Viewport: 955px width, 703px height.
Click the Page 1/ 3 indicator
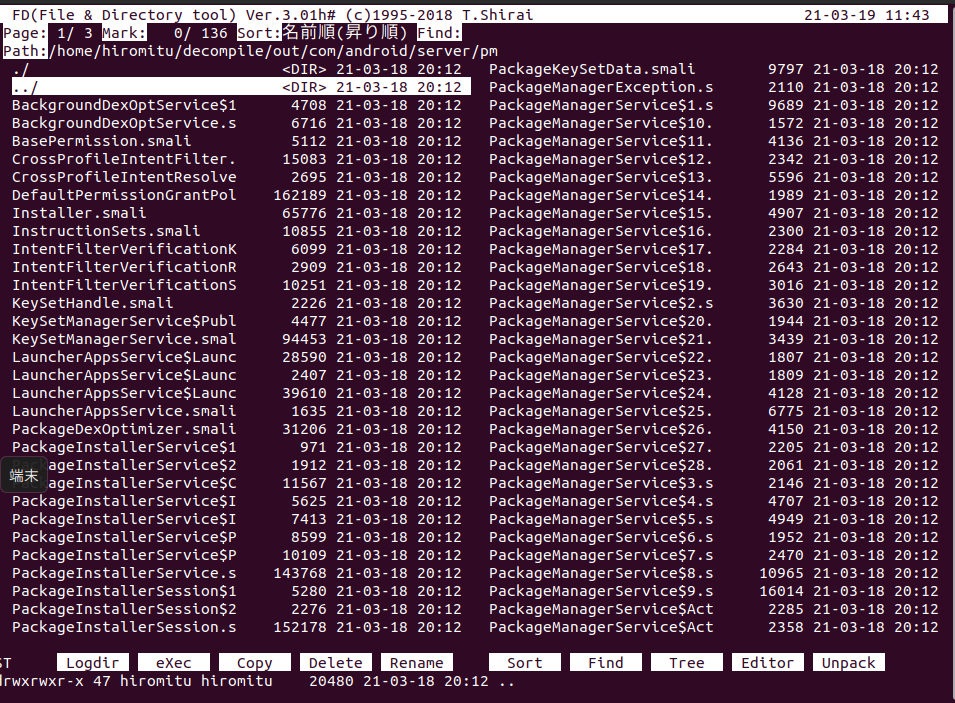pyautogui.click(x=48, y=33)
